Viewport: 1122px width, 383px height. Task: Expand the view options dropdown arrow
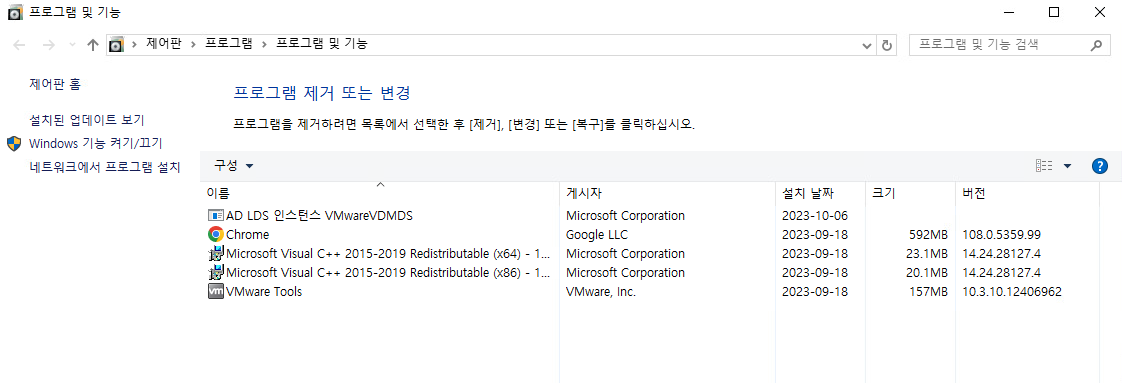click(1068, 166)
